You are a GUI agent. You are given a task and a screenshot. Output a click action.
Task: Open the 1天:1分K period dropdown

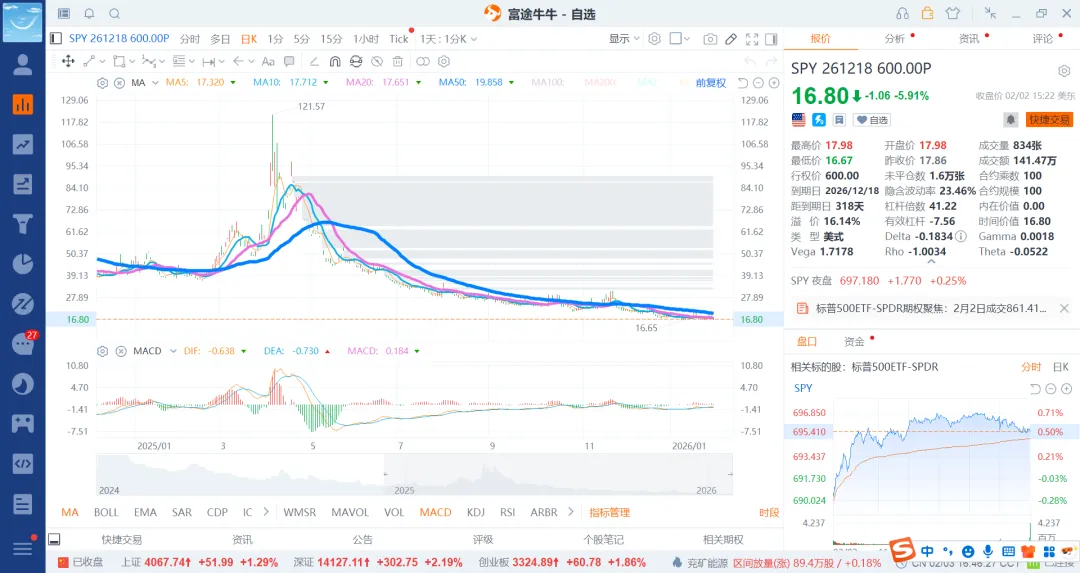tap(448, 39)
